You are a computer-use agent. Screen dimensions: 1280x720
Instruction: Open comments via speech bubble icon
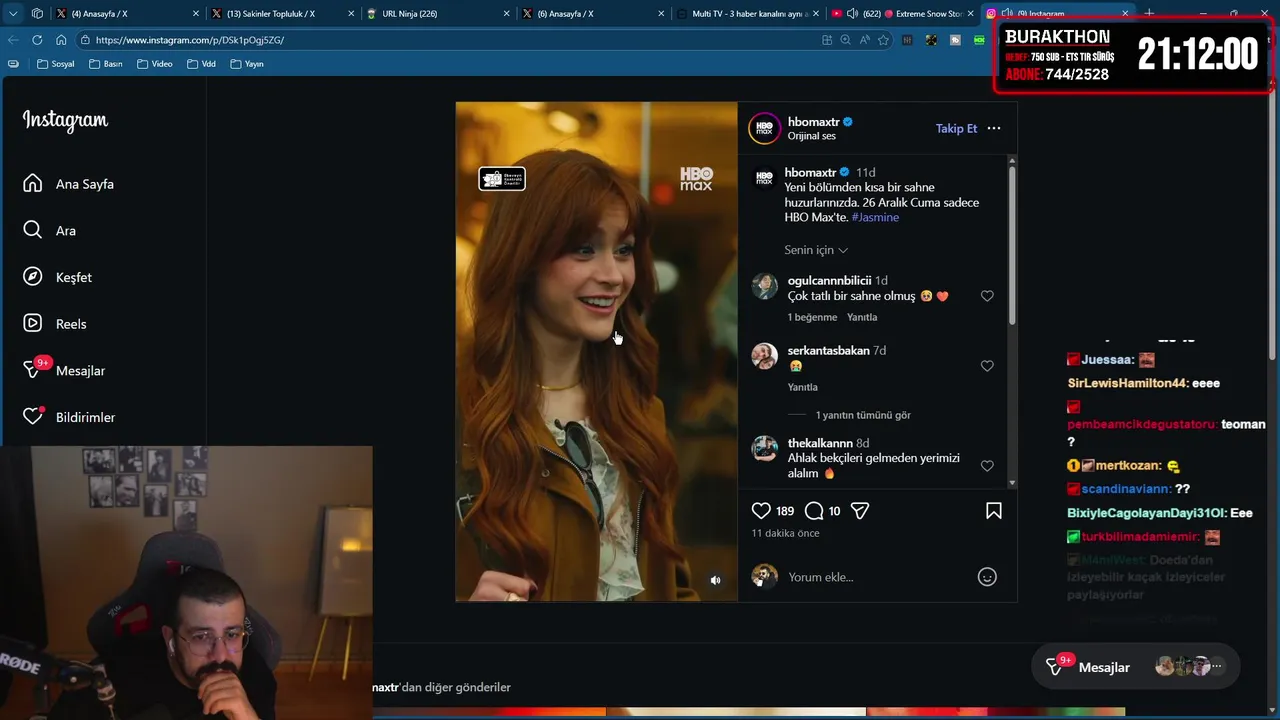click(814, 511)
